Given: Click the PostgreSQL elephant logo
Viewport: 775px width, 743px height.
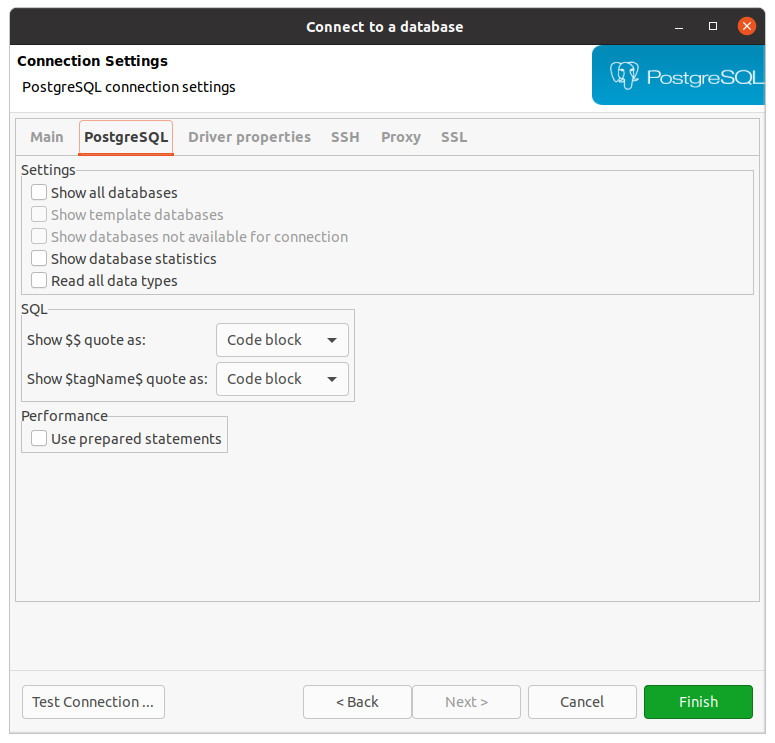Looking at the screenshot, I should 625,76.
